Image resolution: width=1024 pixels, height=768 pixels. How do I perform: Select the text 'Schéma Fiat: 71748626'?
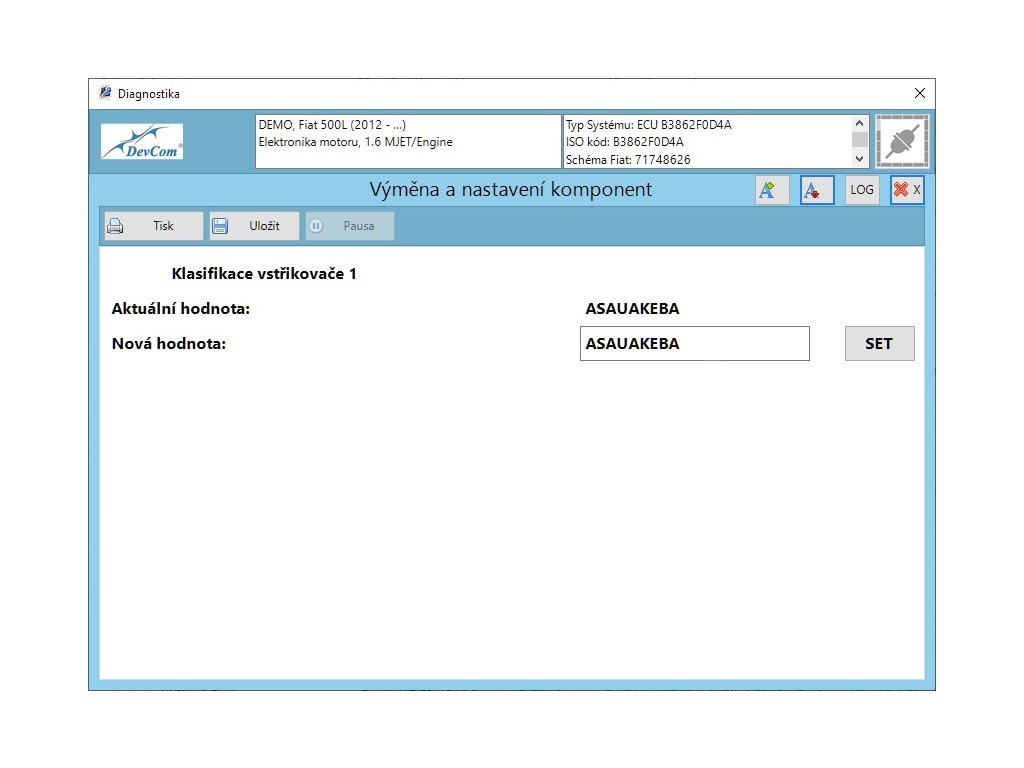pyautogui.click(x=628, y=159)
